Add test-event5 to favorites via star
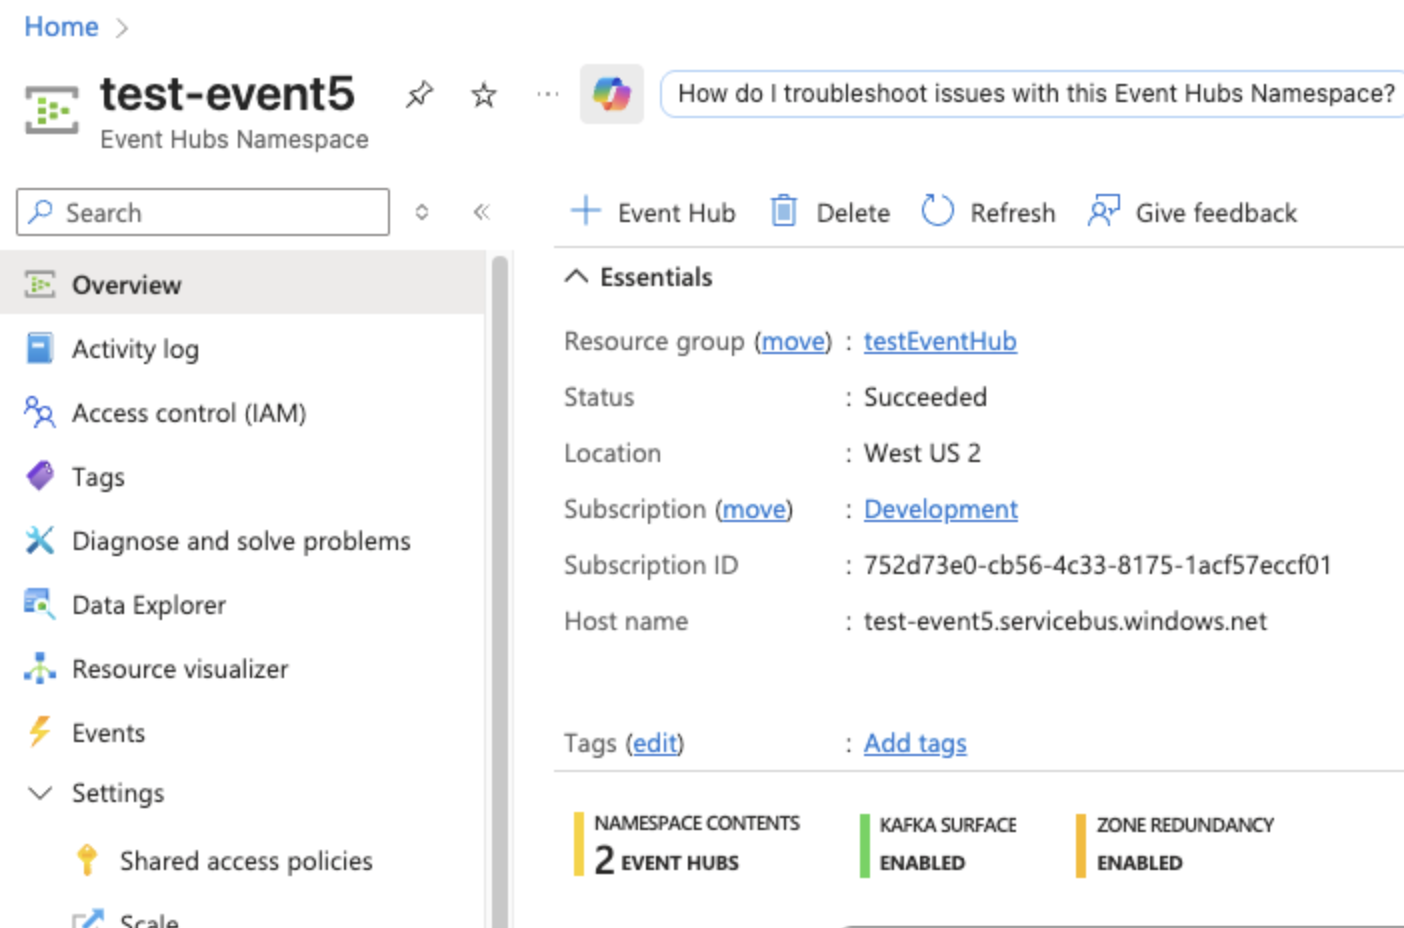Screen dimensions: 1404x928 coord(482,93)
